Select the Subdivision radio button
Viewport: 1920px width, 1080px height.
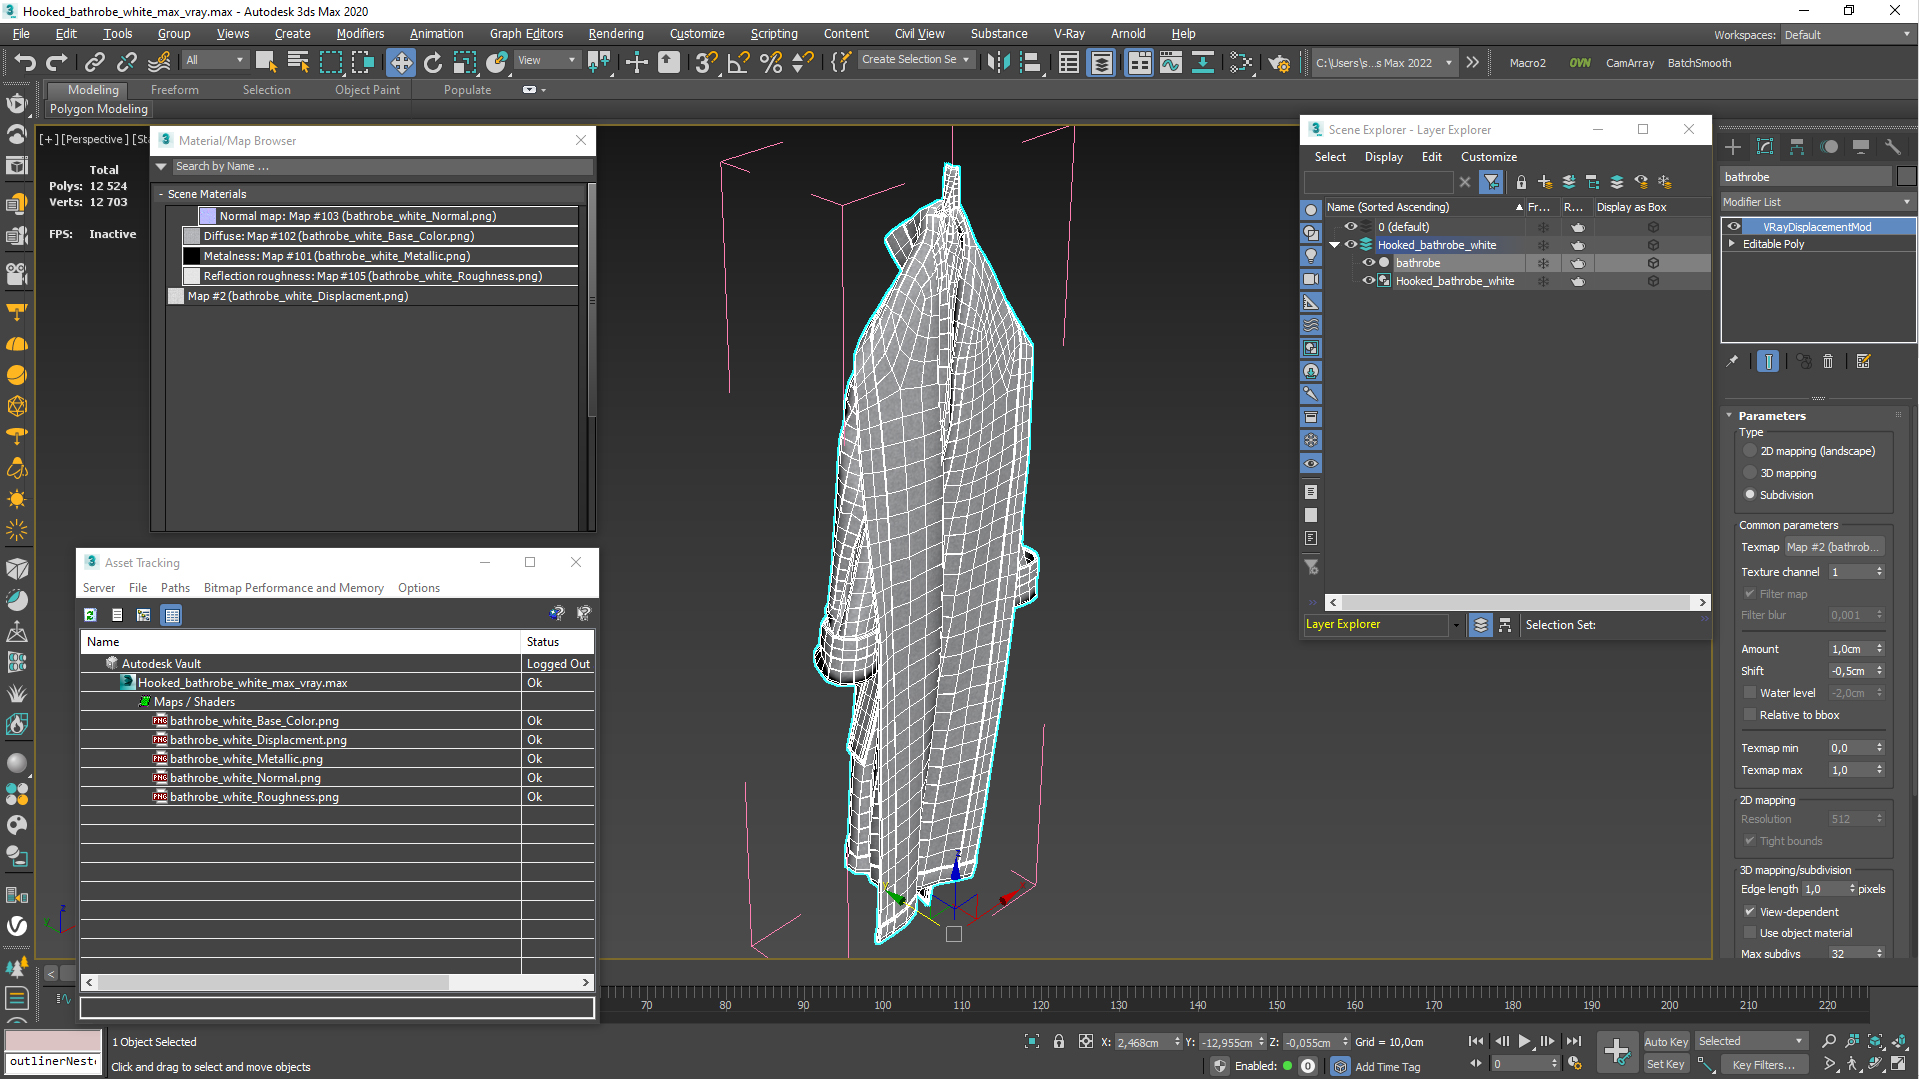(1750, 495)
